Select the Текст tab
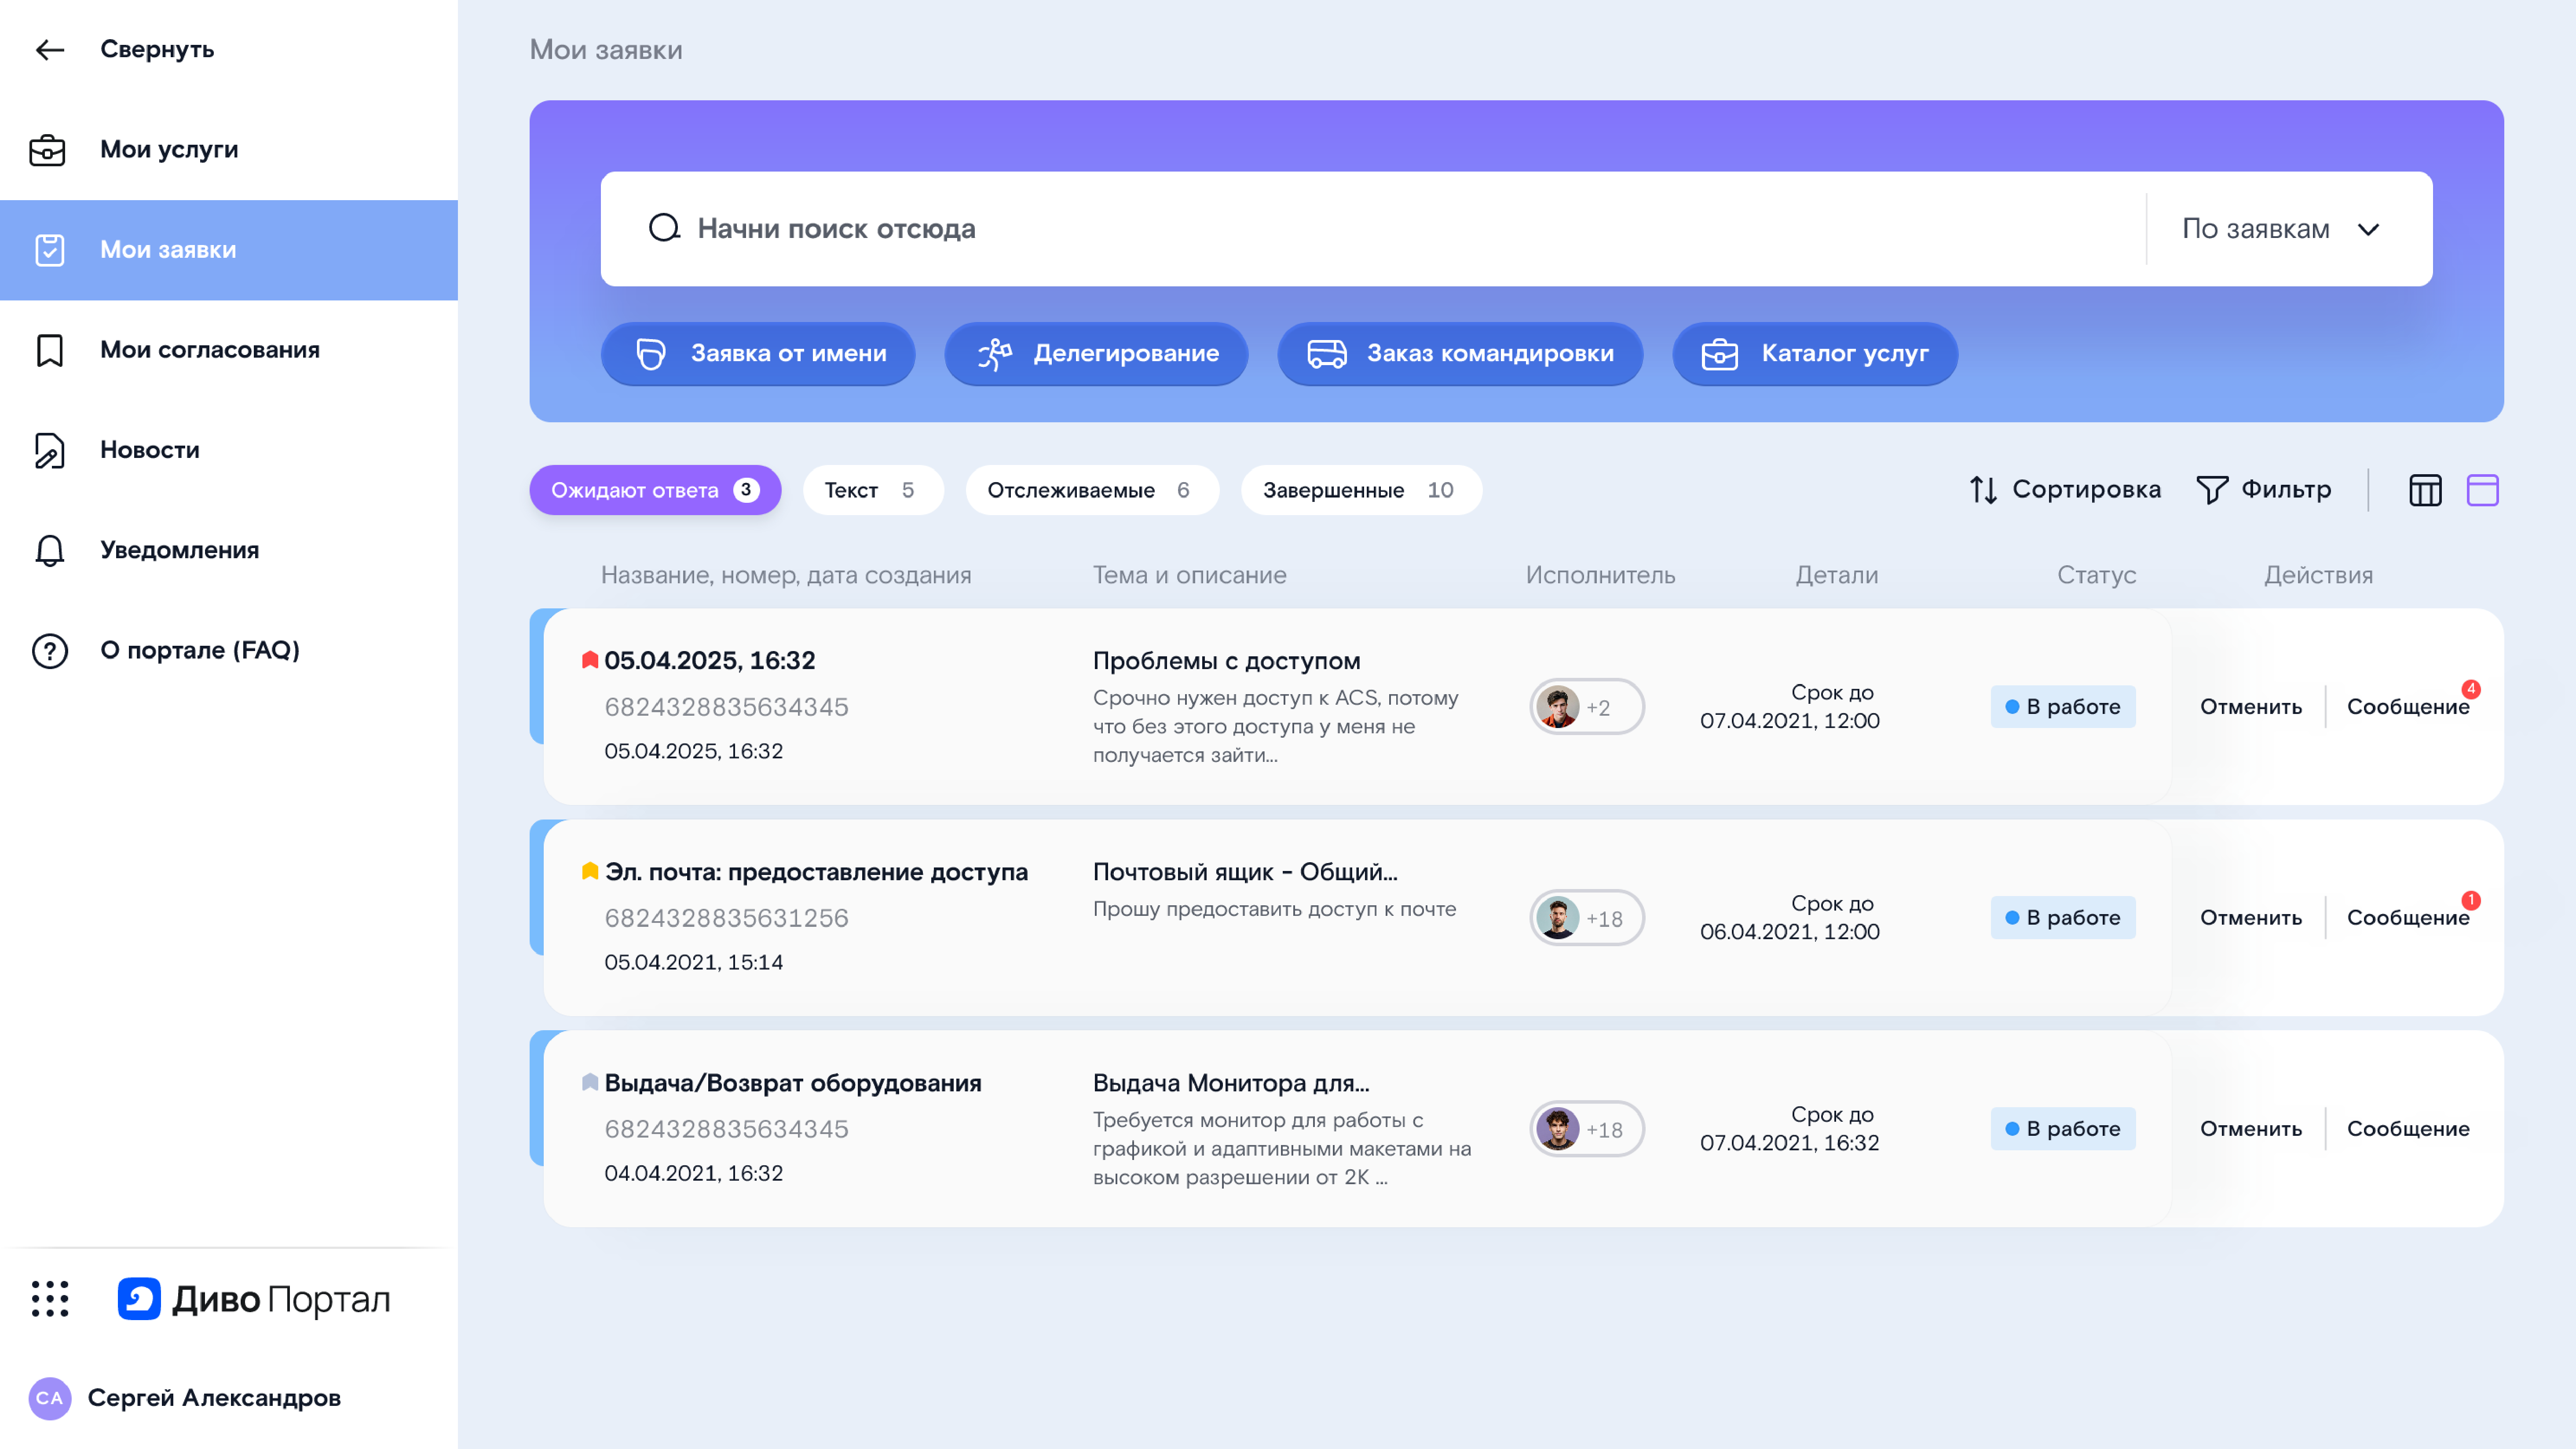Screen dimensions: 2576x1449 point(873,490)
